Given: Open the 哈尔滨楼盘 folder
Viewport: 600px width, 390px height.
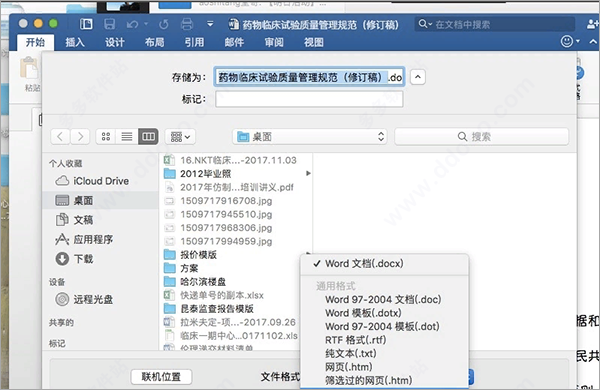Looking at the screenshot, I should pyautogui.click(x=195, y=282).
